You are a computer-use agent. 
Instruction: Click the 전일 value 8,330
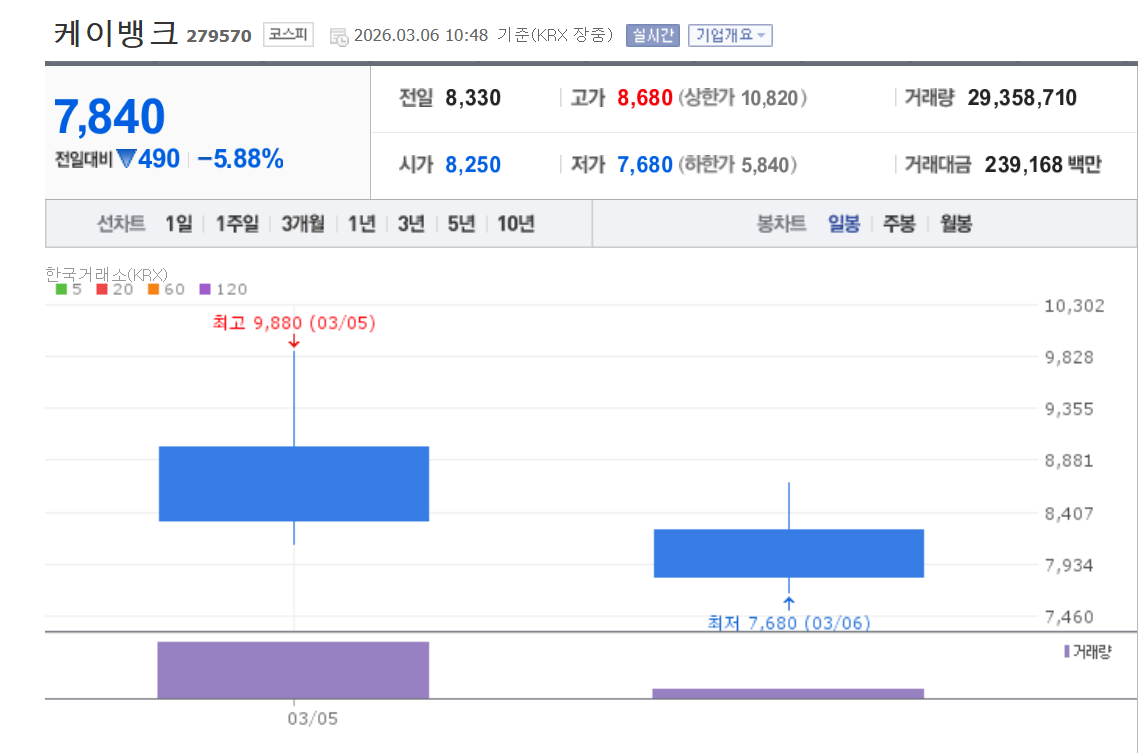pyautogui.click(x=473, y=98)
